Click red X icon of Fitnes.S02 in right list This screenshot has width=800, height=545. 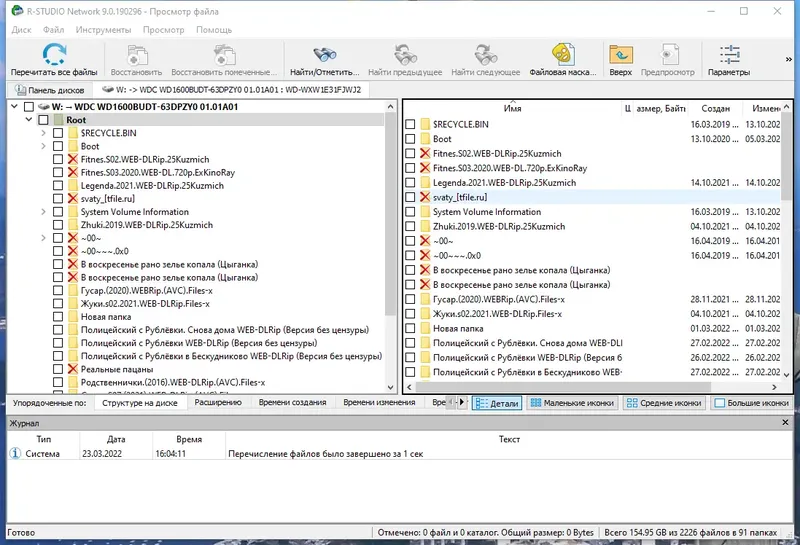click(x=425, y=153)
